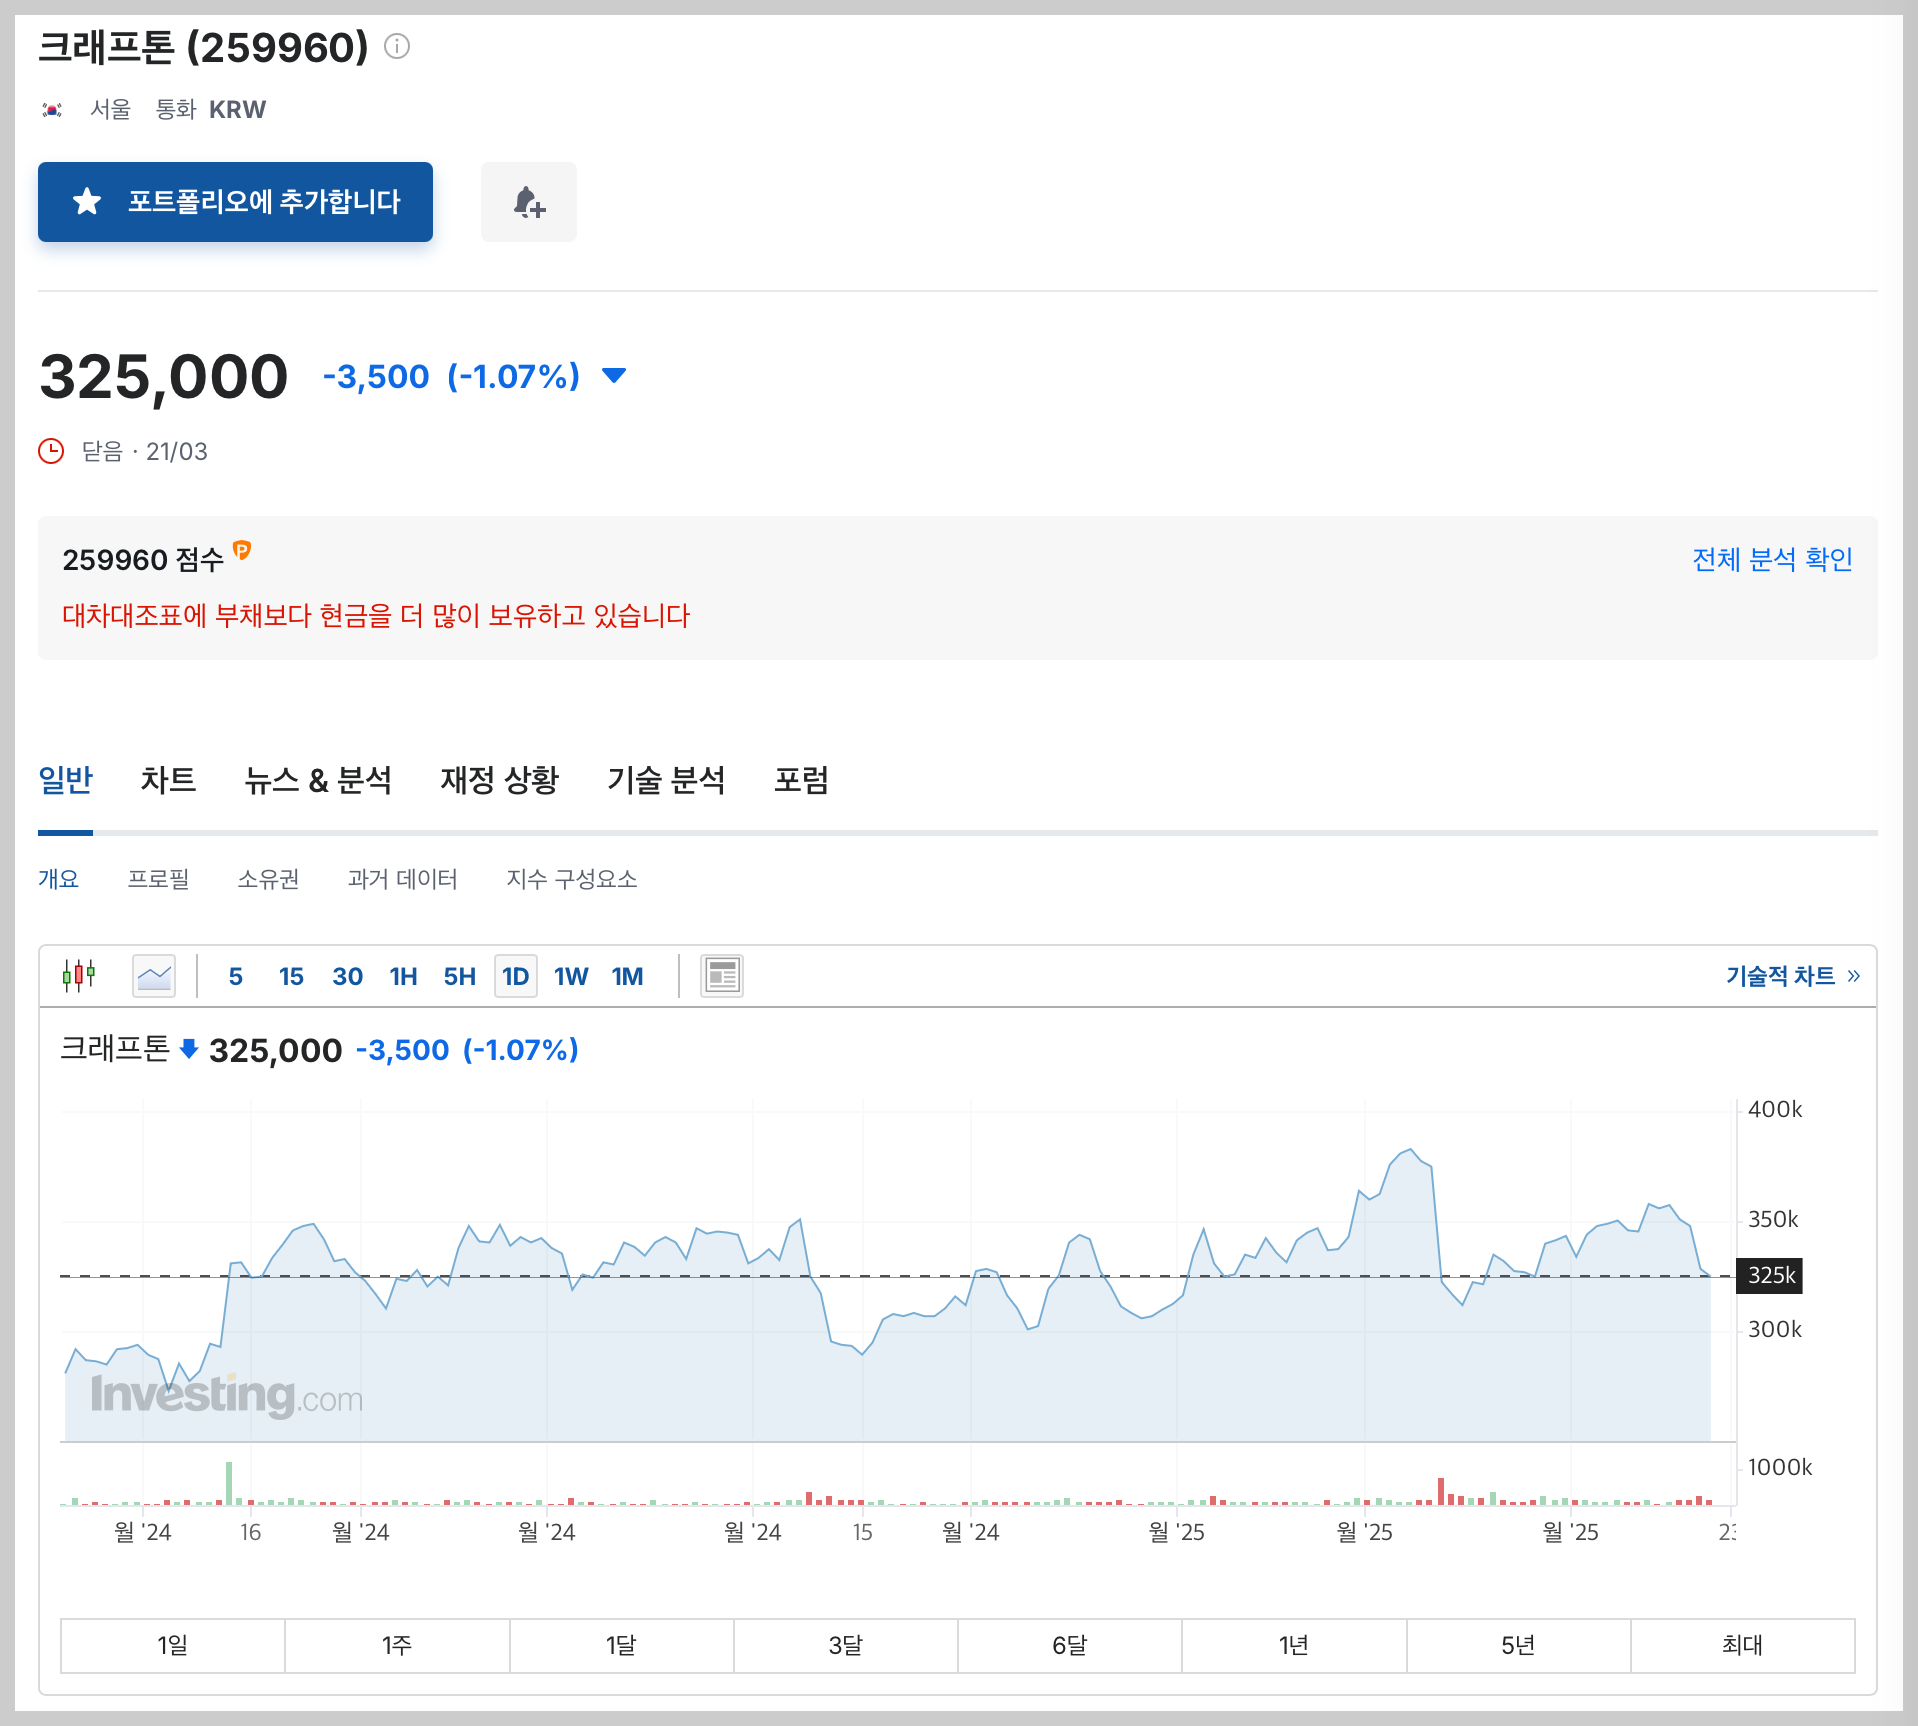Click the KRW currency label
Image resolution: width=1918 pixels, height=1726 pixels.
pyautogui.click(x=237, y=110)
